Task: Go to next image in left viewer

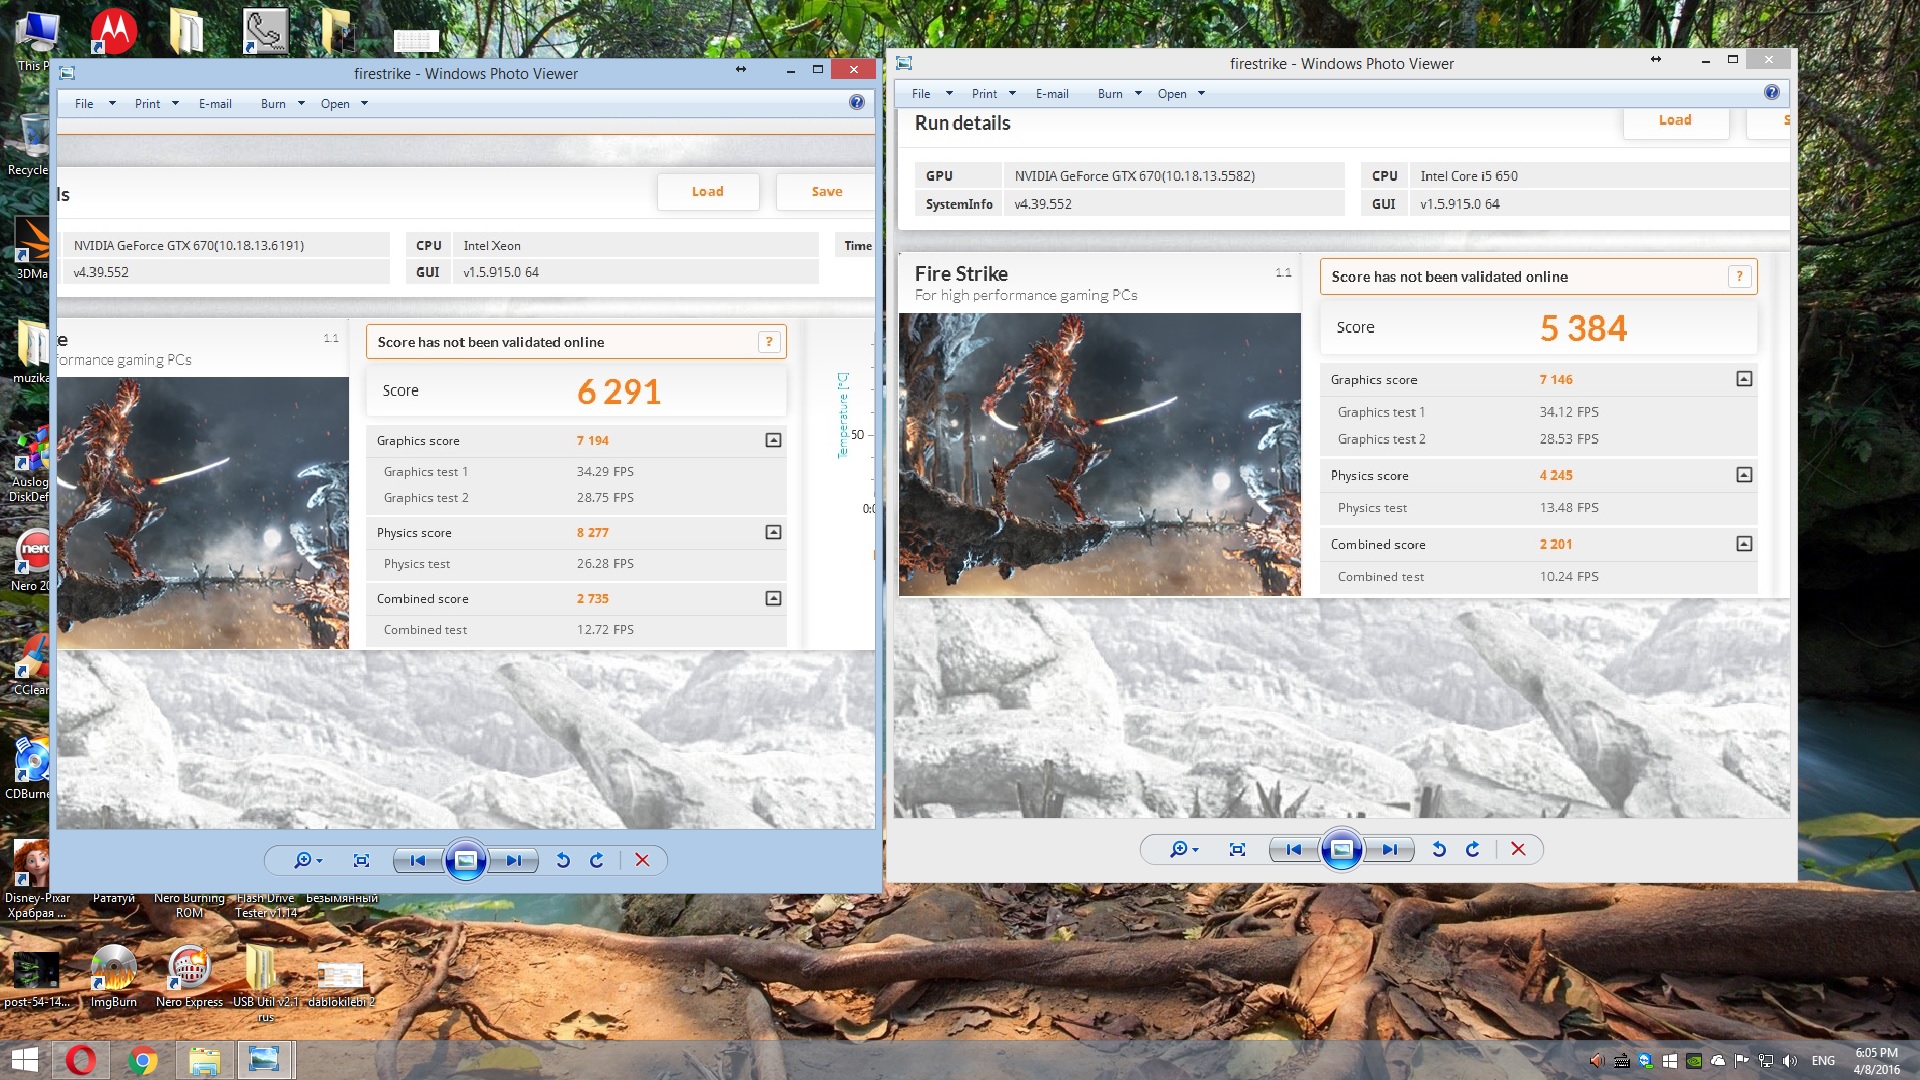Action: tap(513, 860)
